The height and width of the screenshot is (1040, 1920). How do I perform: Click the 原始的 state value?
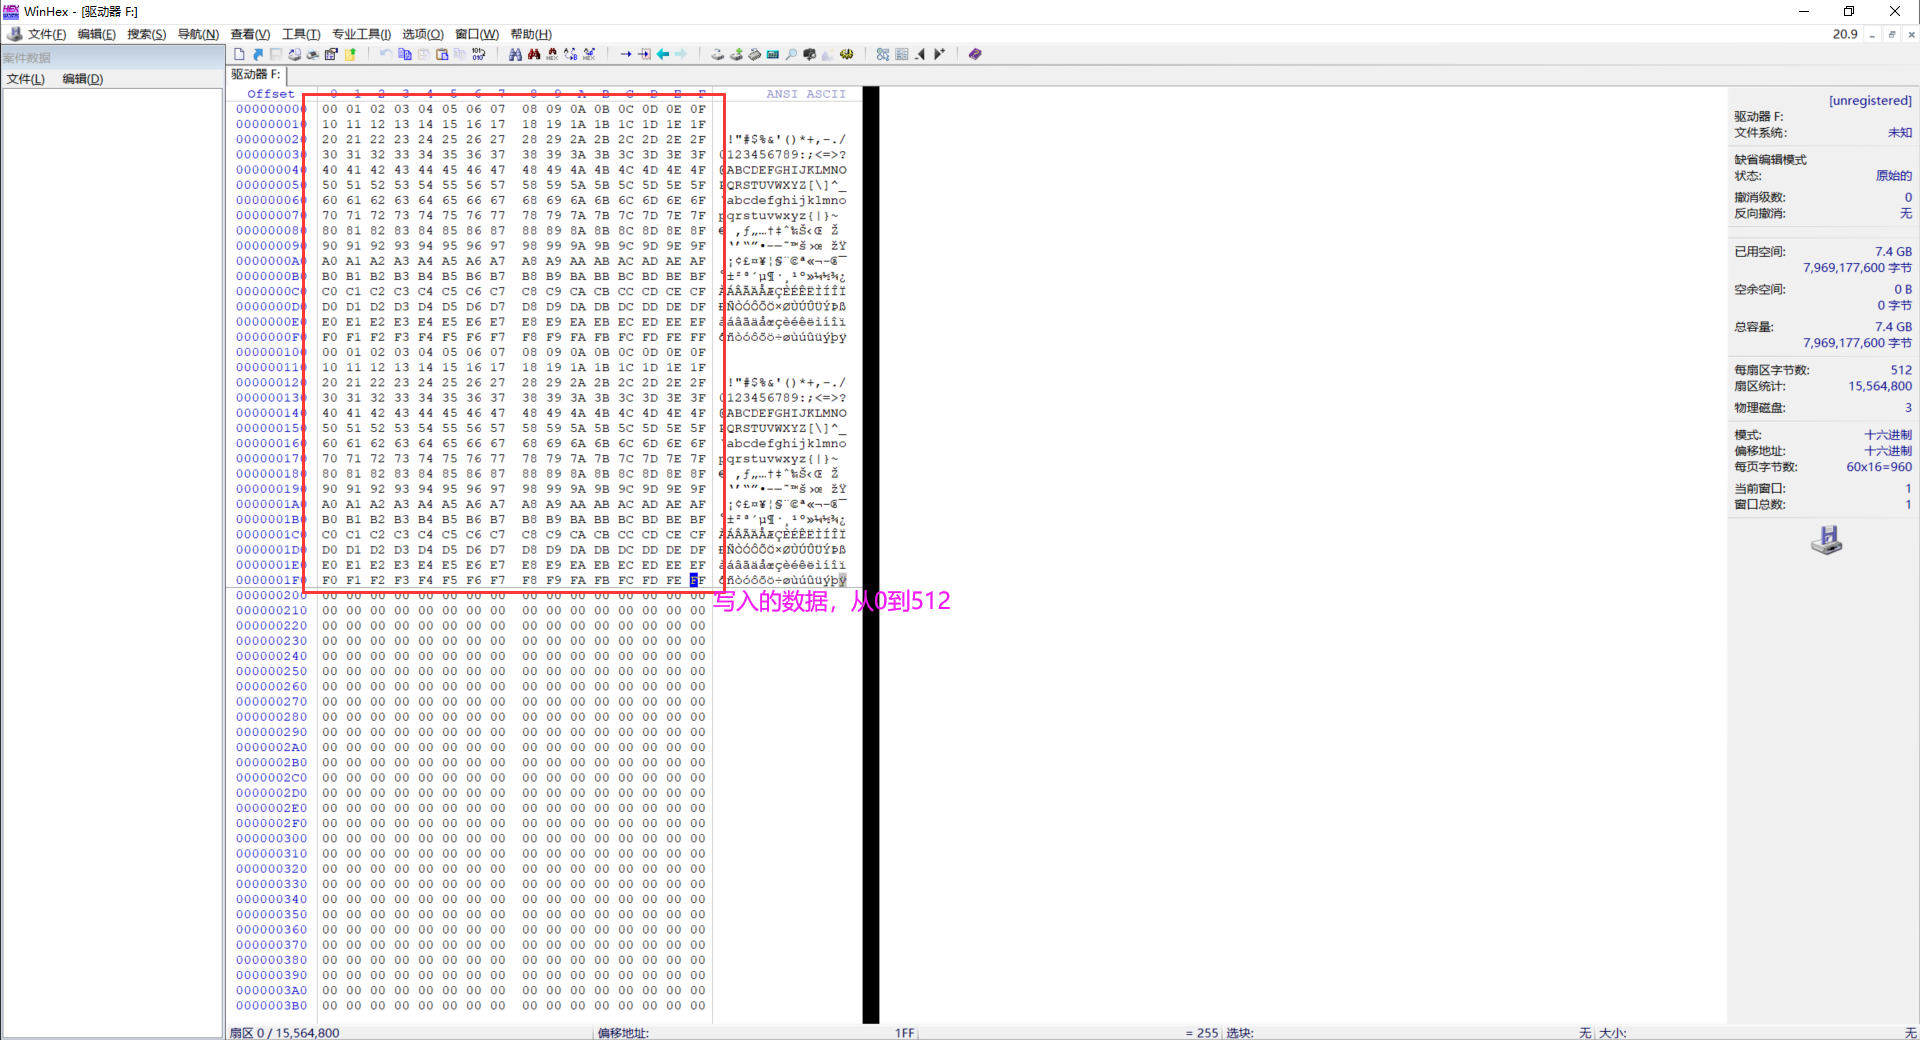click(x=1894, y=175)
